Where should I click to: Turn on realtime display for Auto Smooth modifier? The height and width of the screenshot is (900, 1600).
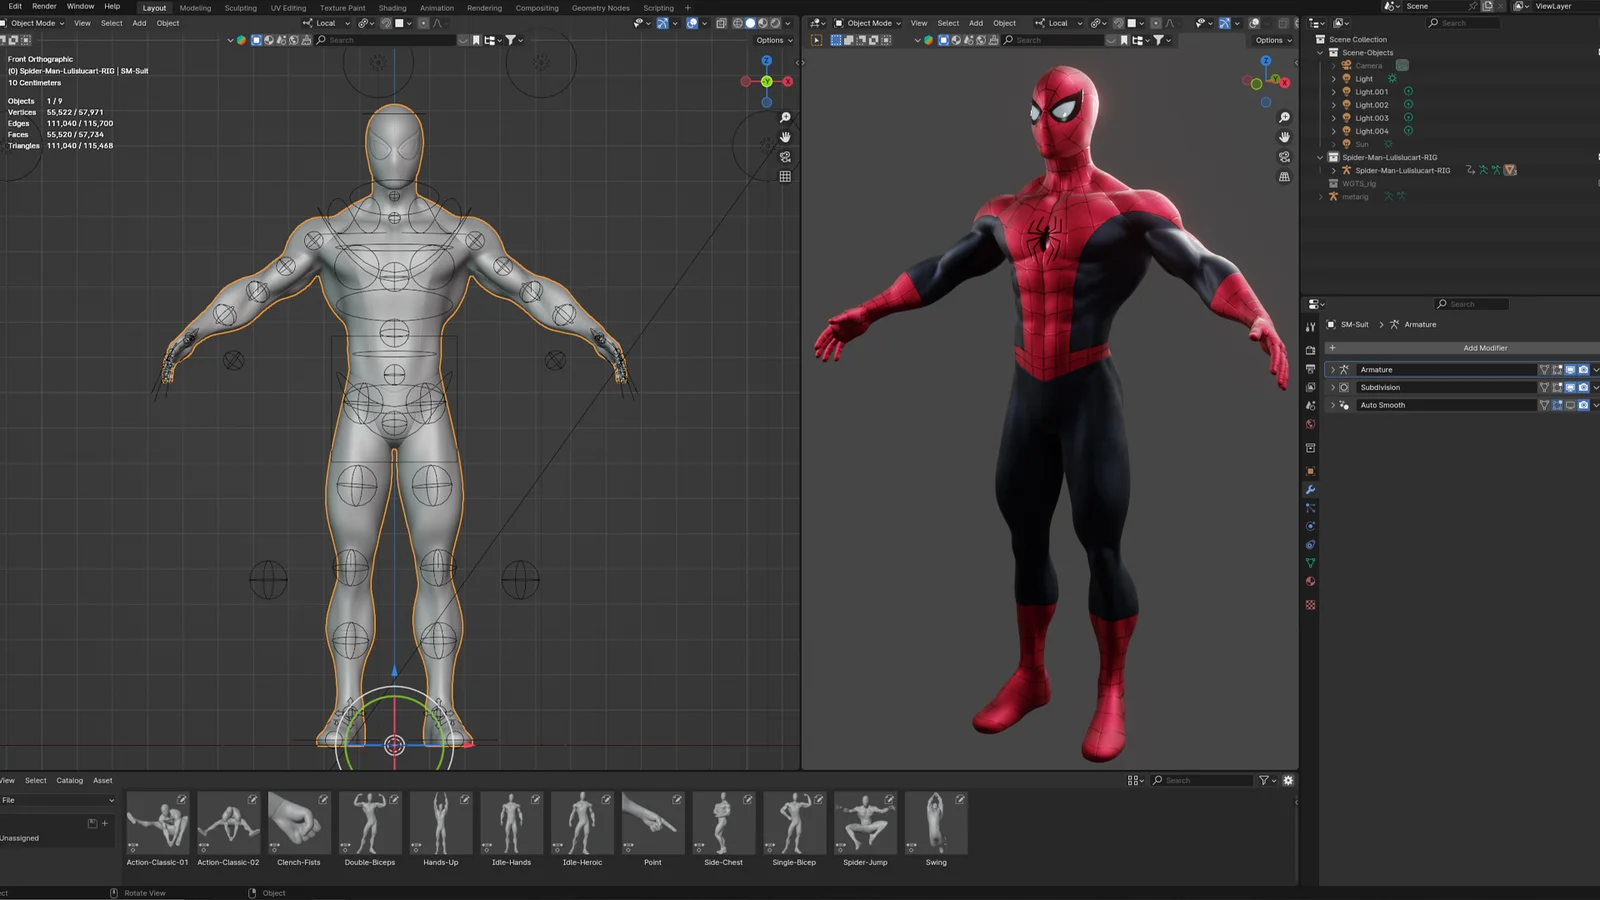[x=1570, y=405]
